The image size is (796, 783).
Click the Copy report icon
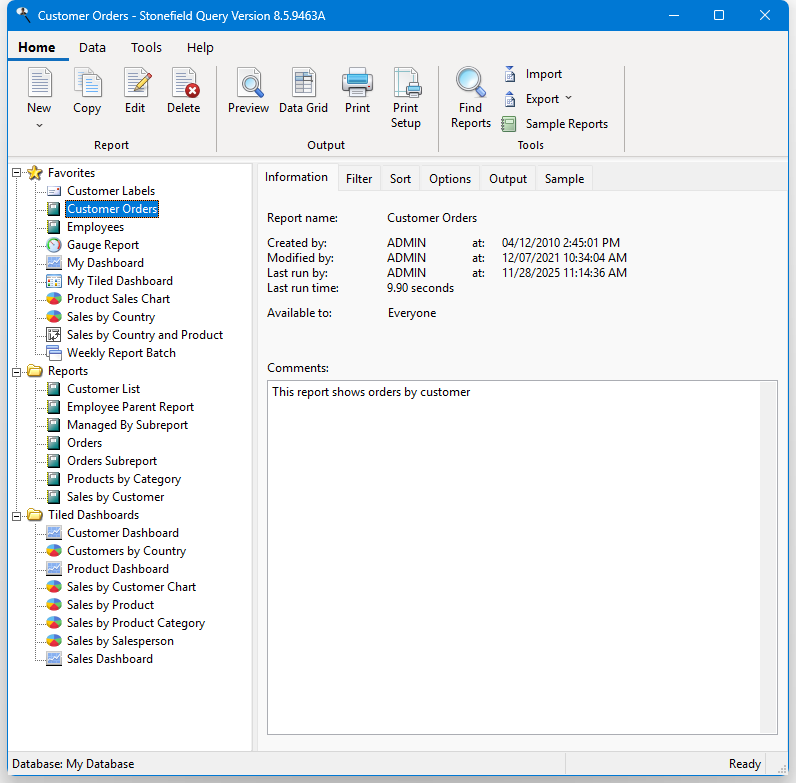(x=87, y=85)
